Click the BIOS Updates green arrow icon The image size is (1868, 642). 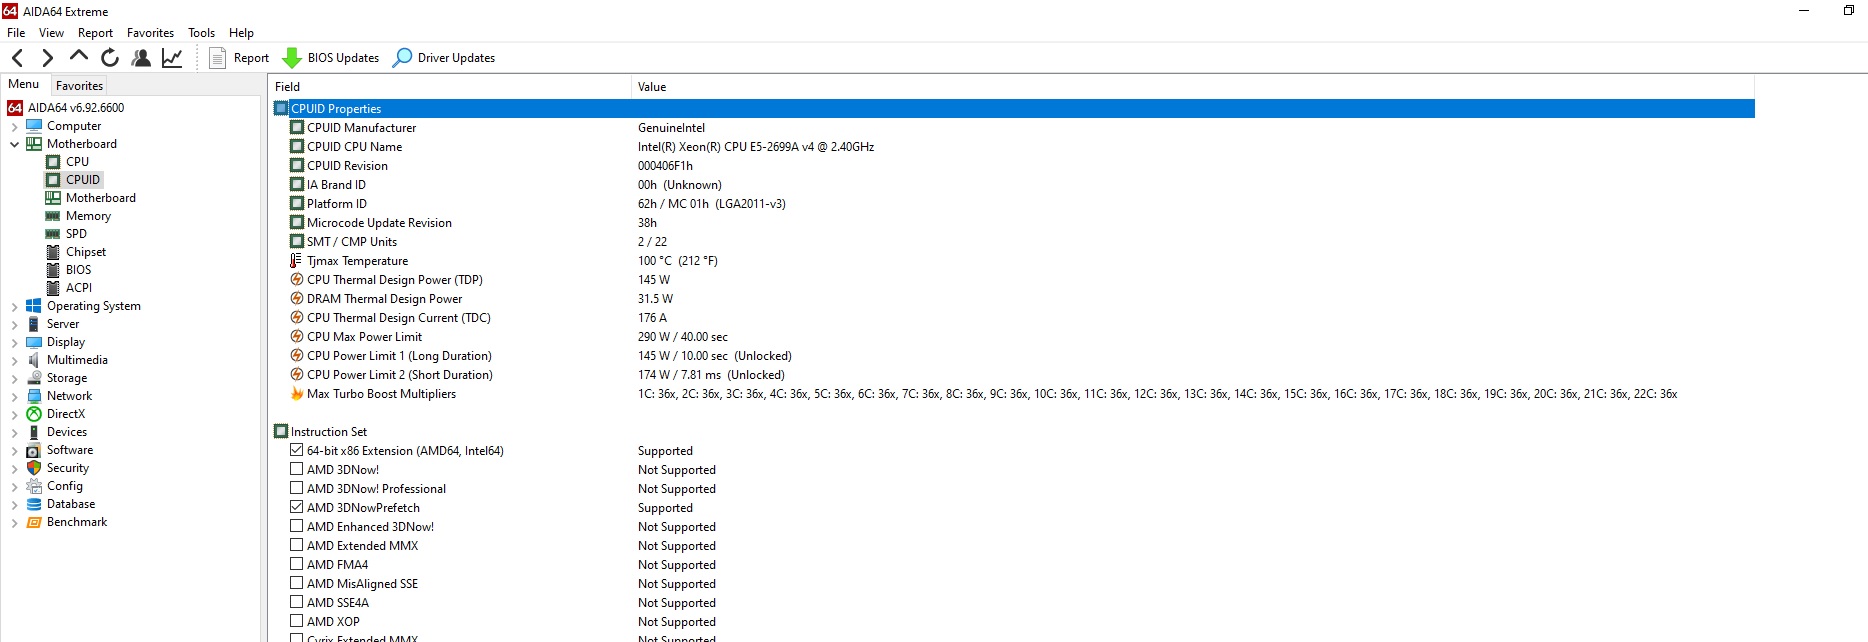click(292, 58)
